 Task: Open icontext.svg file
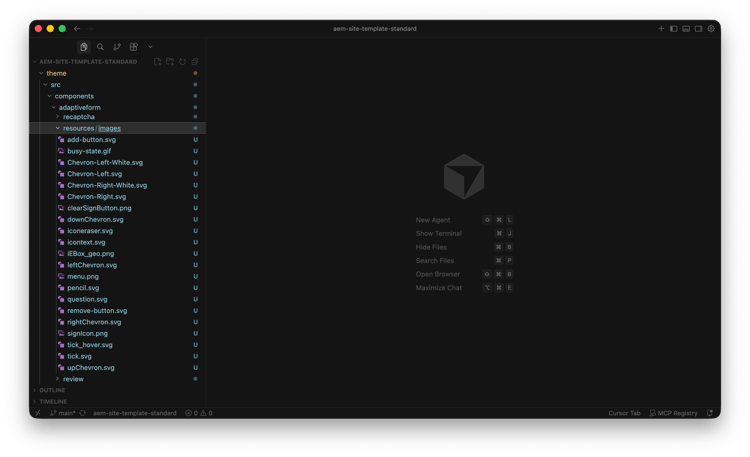click(x=86, y=242)
